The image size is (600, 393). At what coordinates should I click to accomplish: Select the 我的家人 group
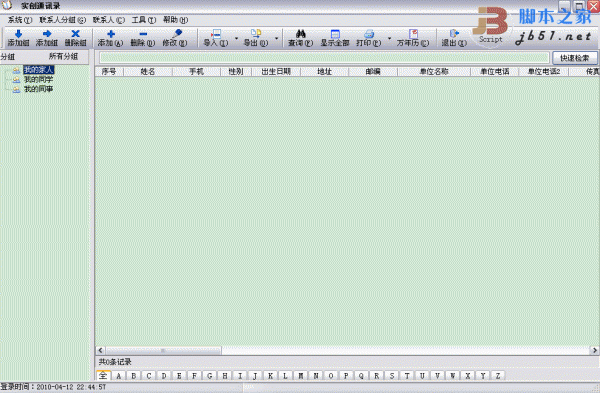tap(39, 70)
